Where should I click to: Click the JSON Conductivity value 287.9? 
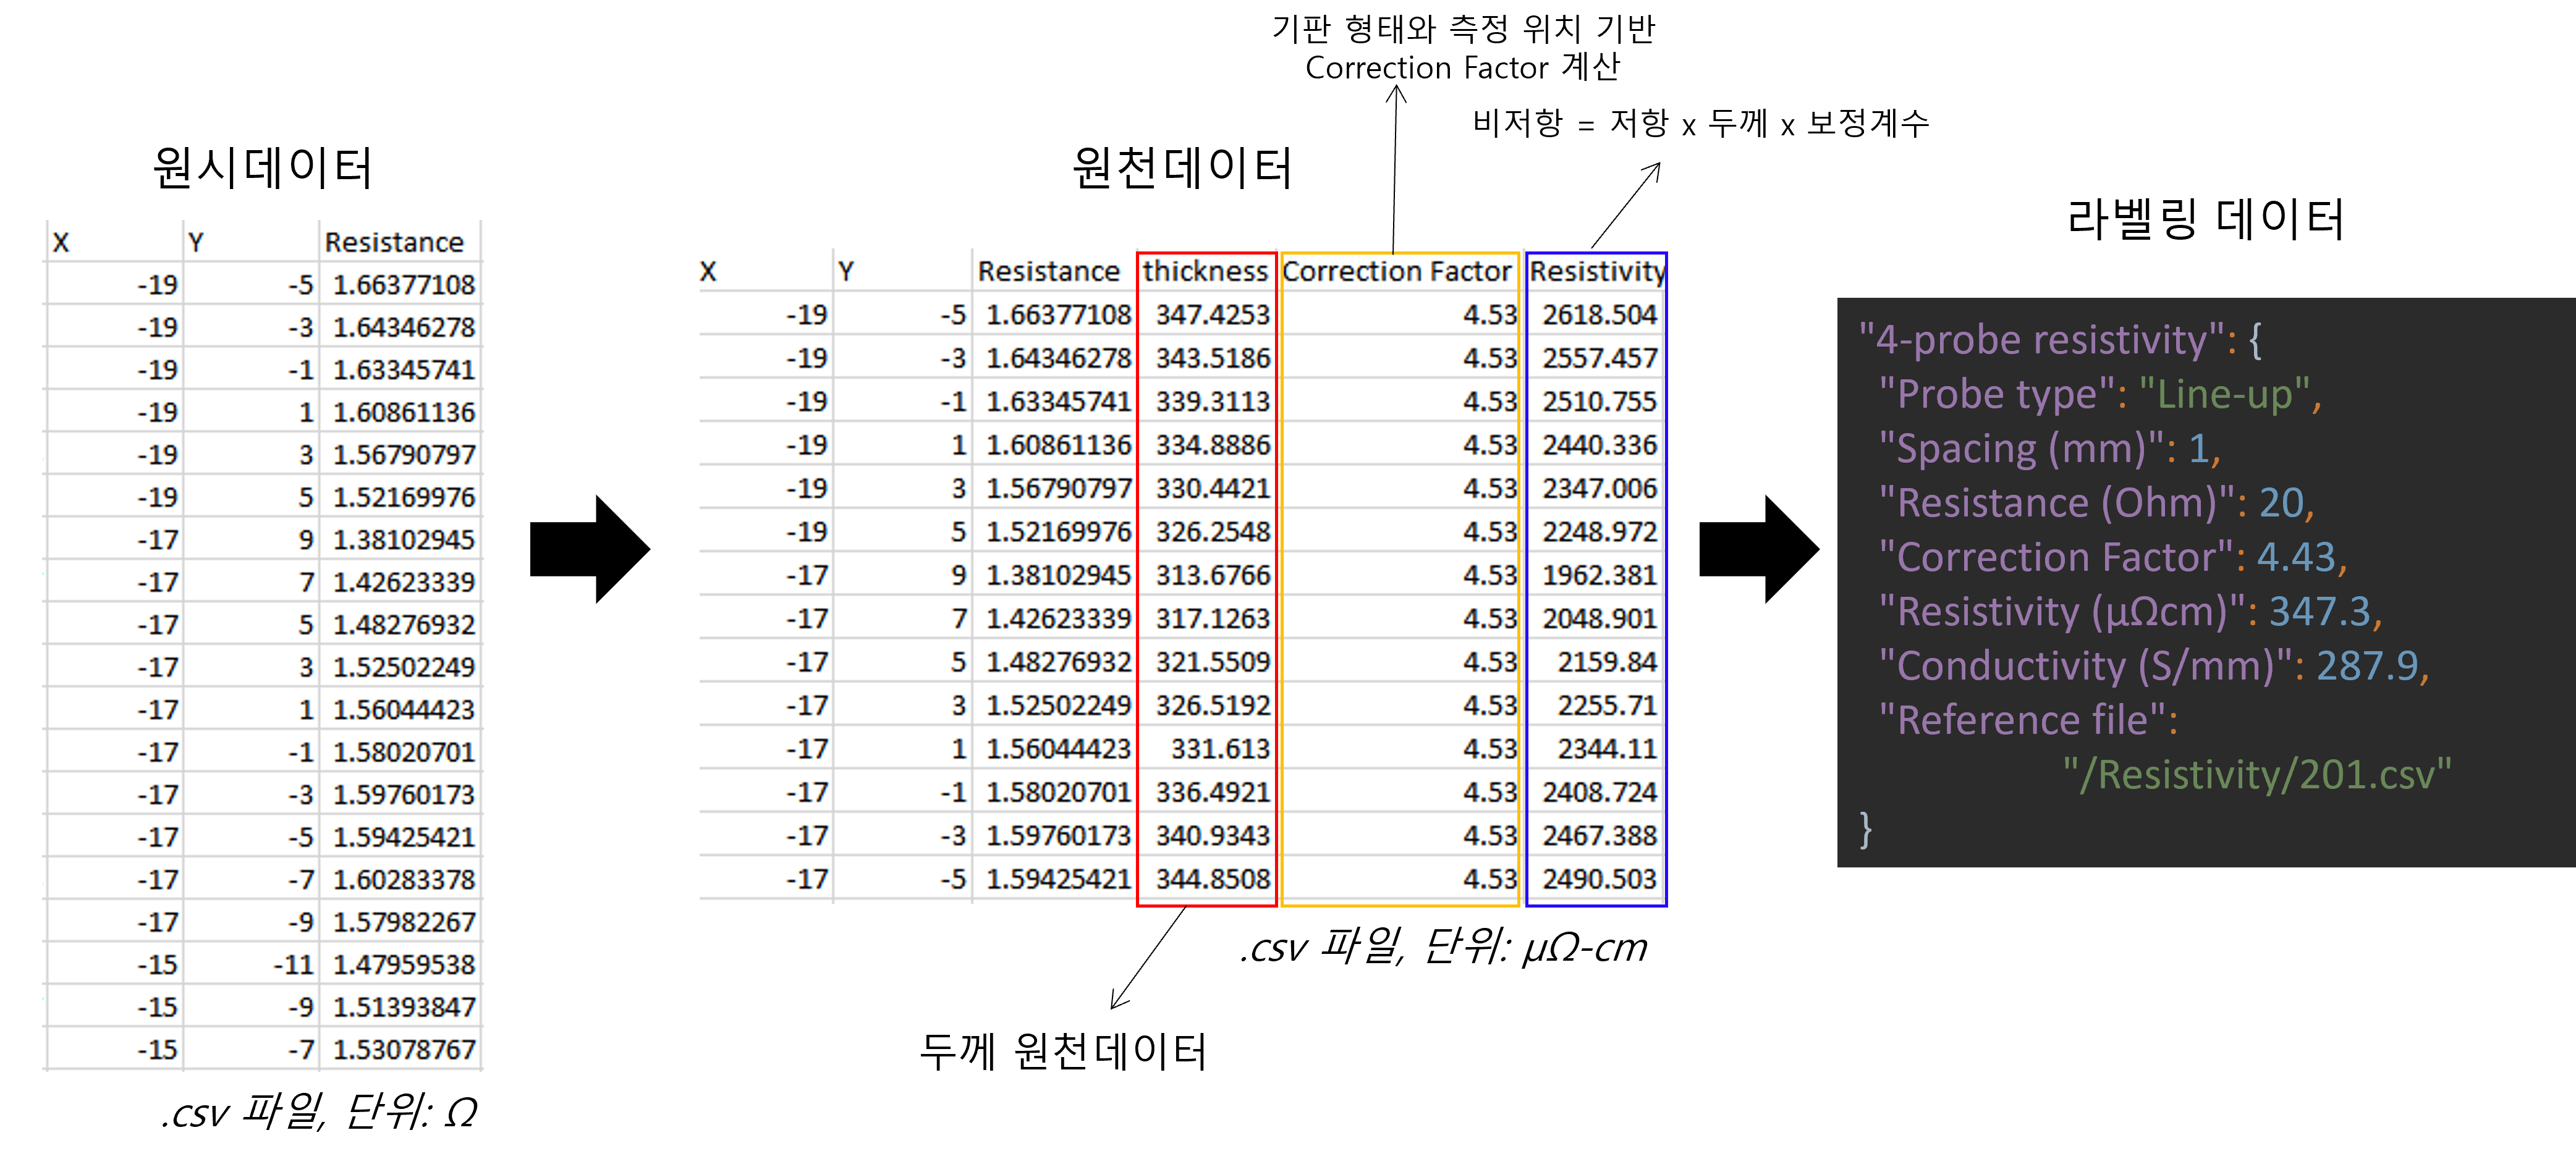(2367, 666)
